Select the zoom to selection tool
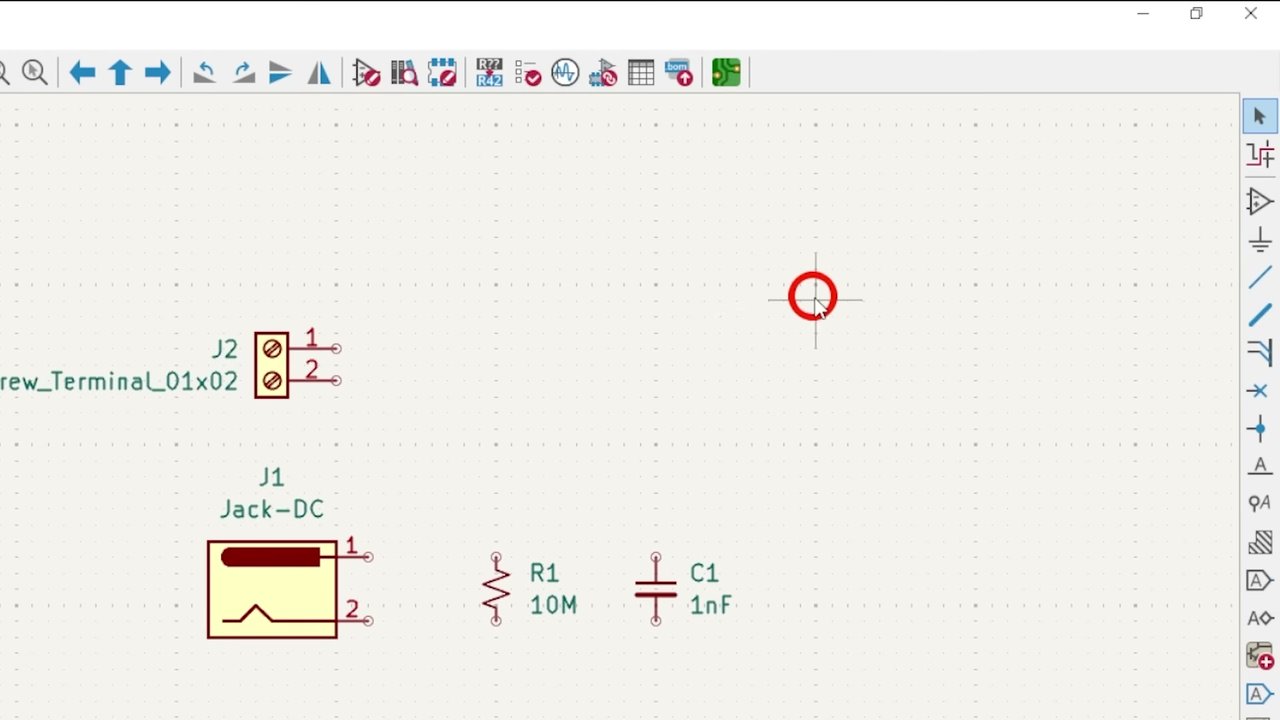The height and width of the screenshot is (720, 1280). [x=35, y=72]
